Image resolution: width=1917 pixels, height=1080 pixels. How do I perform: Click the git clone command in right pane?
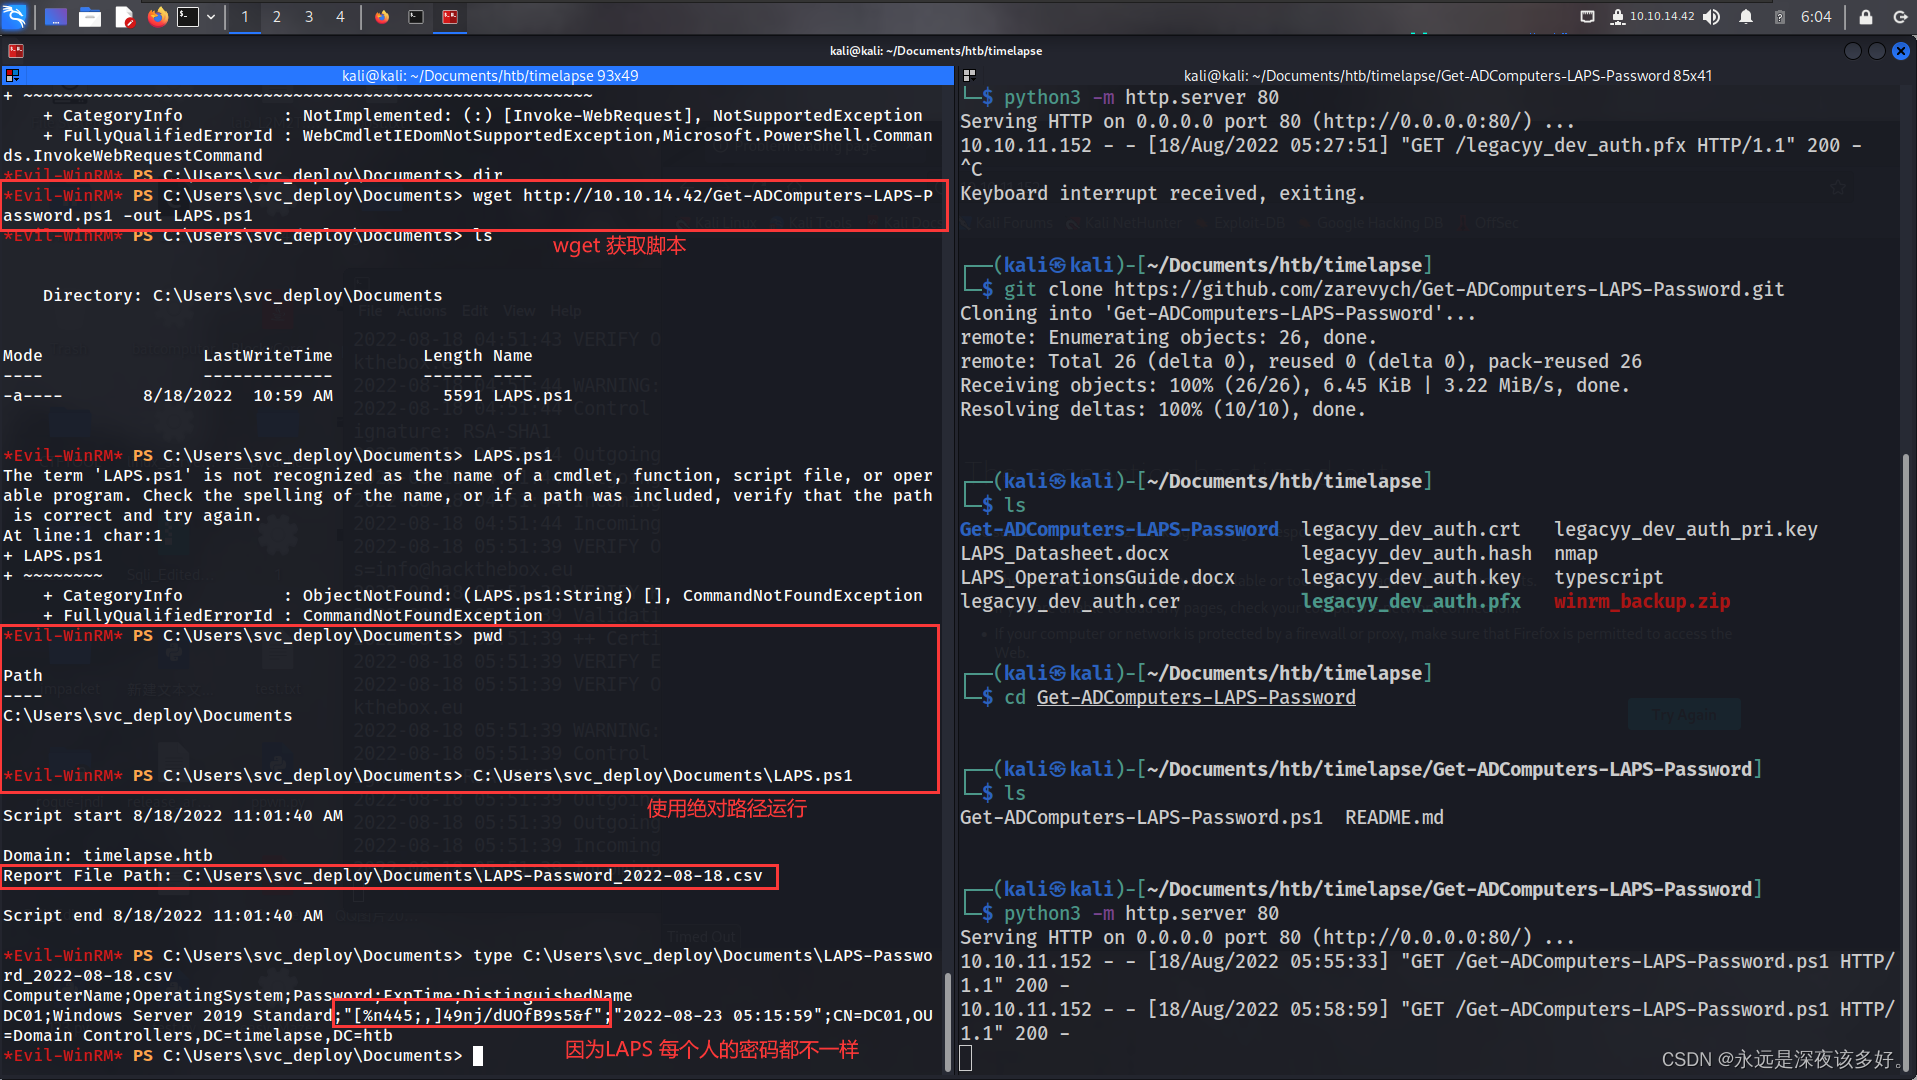click(x=1394, y=290)
